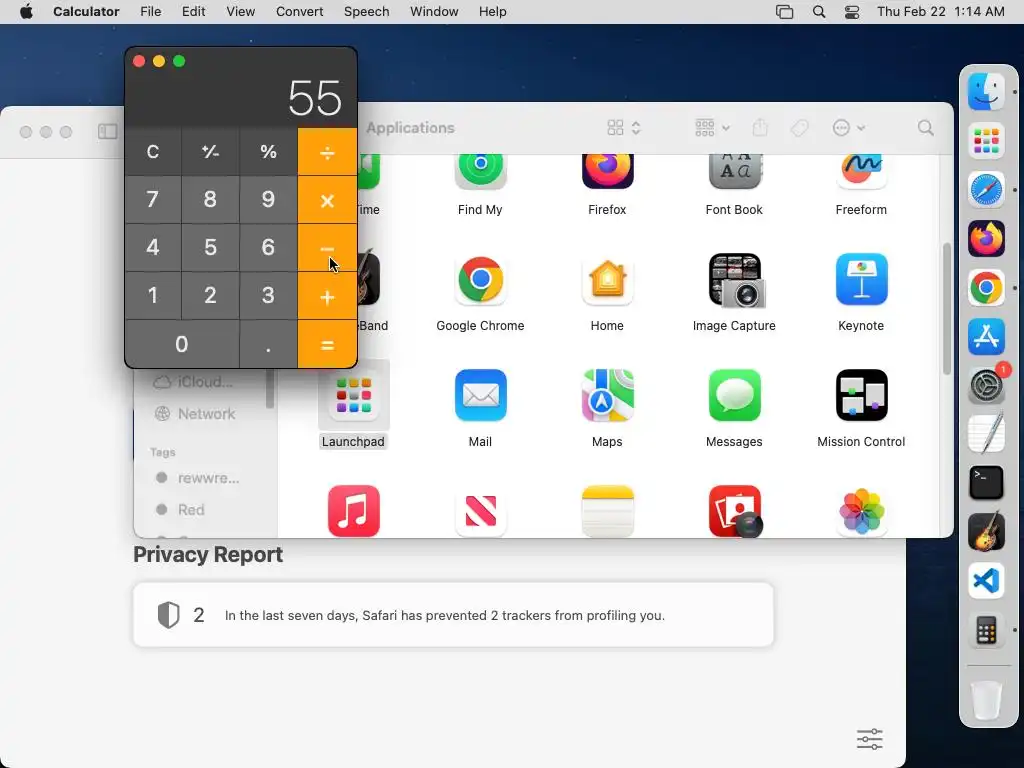Open the Finder view mode switcher

(x=624, y=128)
